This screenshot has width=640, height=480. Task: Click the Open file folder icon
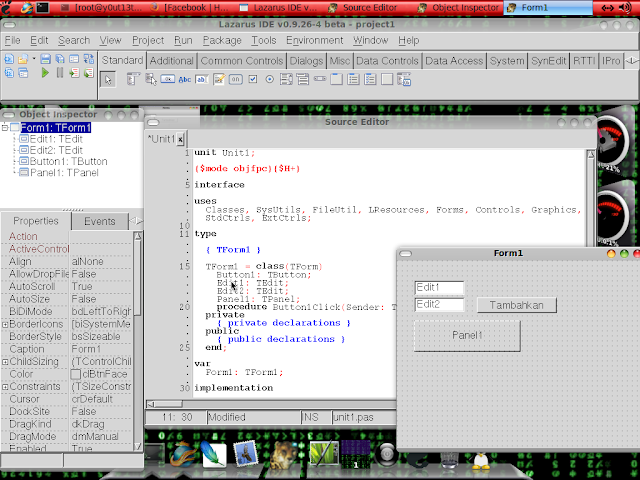pos(23,60)
